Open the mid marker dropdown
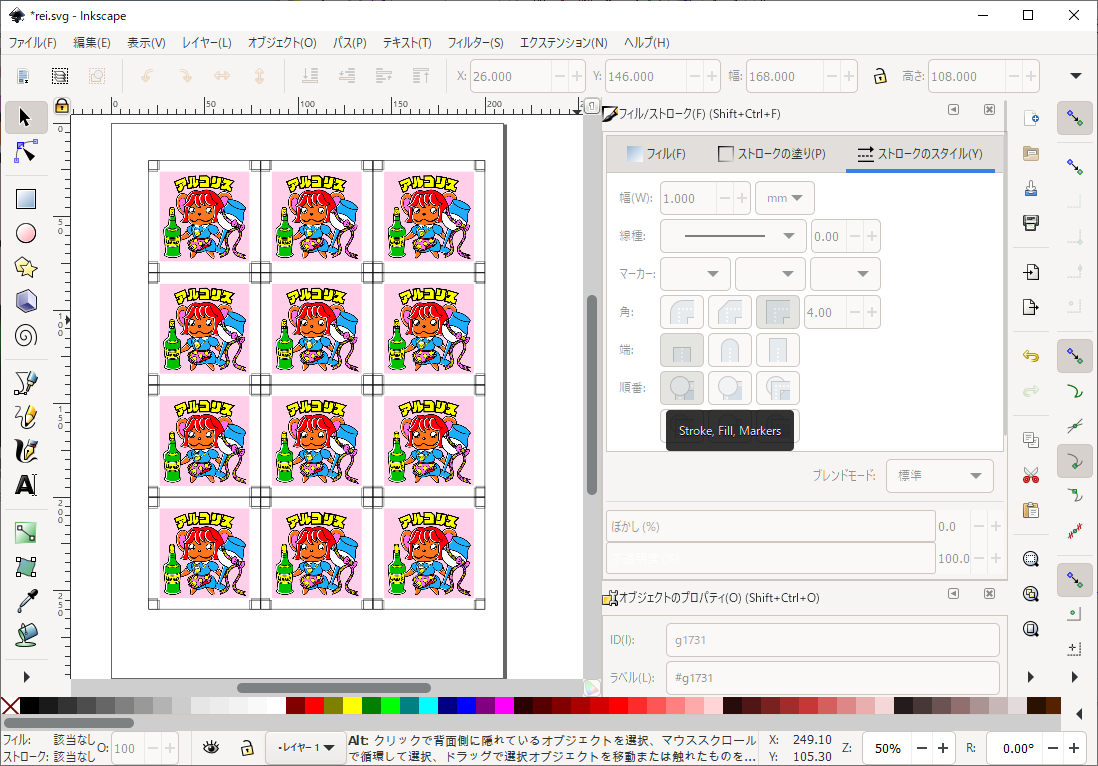 [770, 274]
